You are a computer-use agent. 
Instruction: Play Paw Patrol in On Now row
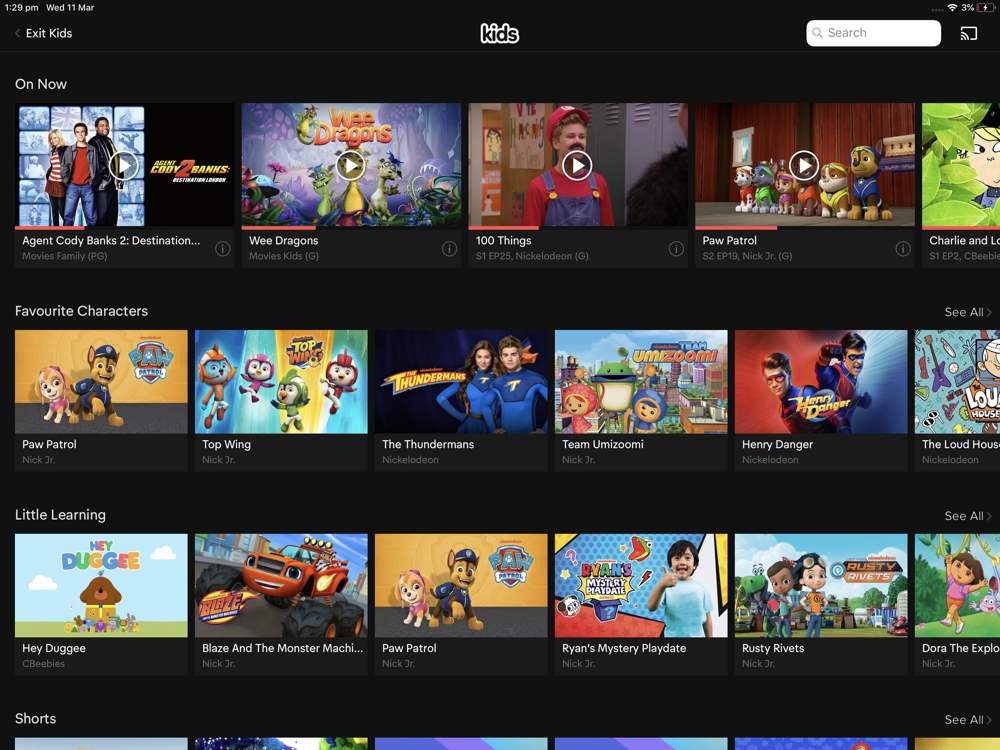(x=804, y=166)
